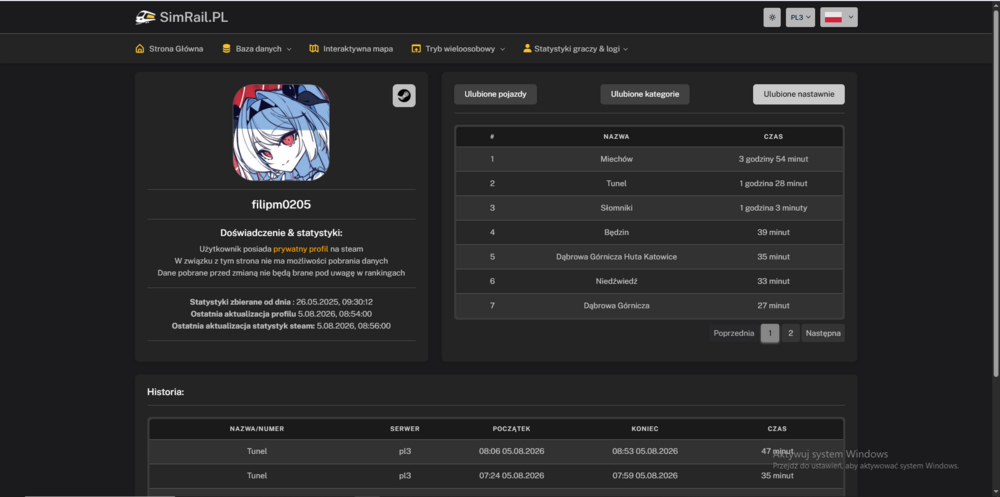Click the home icon beside Strona Główna
Image resolution: width=1000 pixels, height=497 pixels.
click(140, 48)
